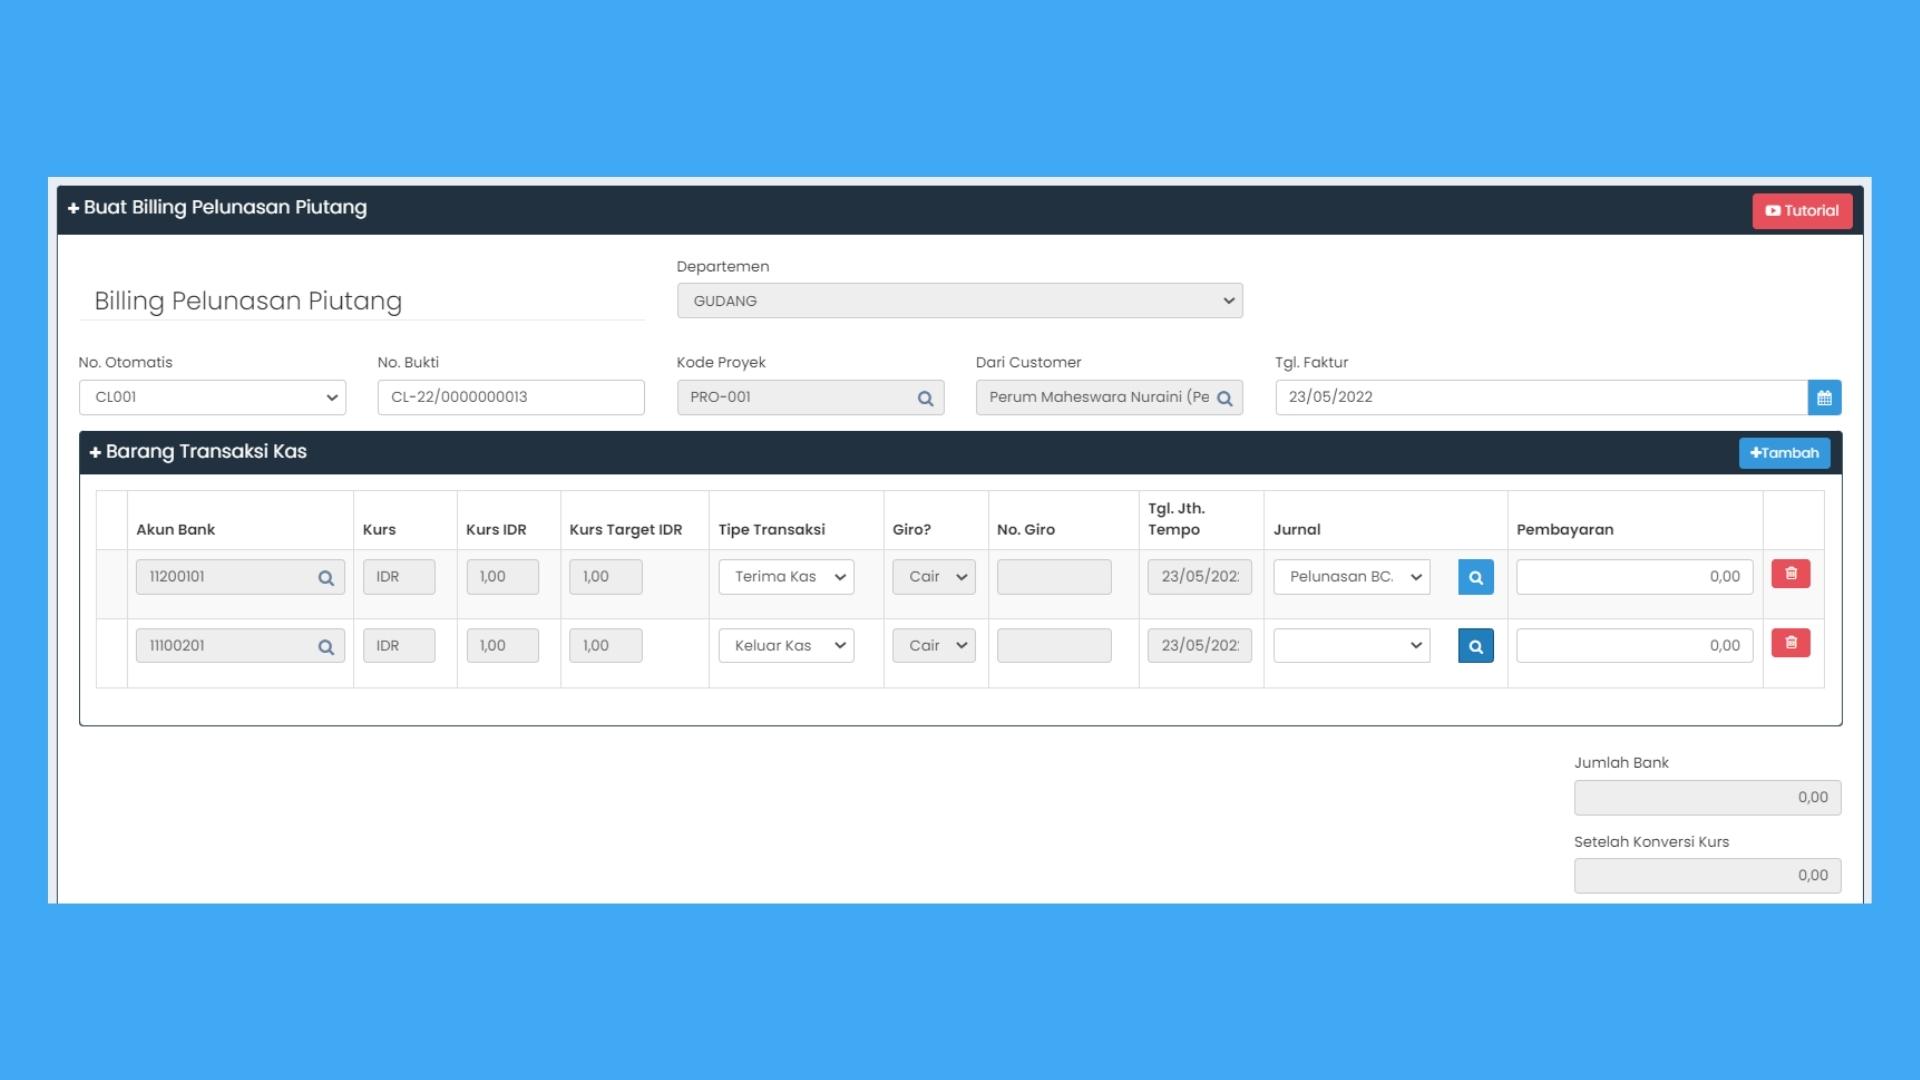Click Kurs Target IDR field in 11100201 row
The height and width of the screenshot is (1080, 1920).
tap(606, 646)
